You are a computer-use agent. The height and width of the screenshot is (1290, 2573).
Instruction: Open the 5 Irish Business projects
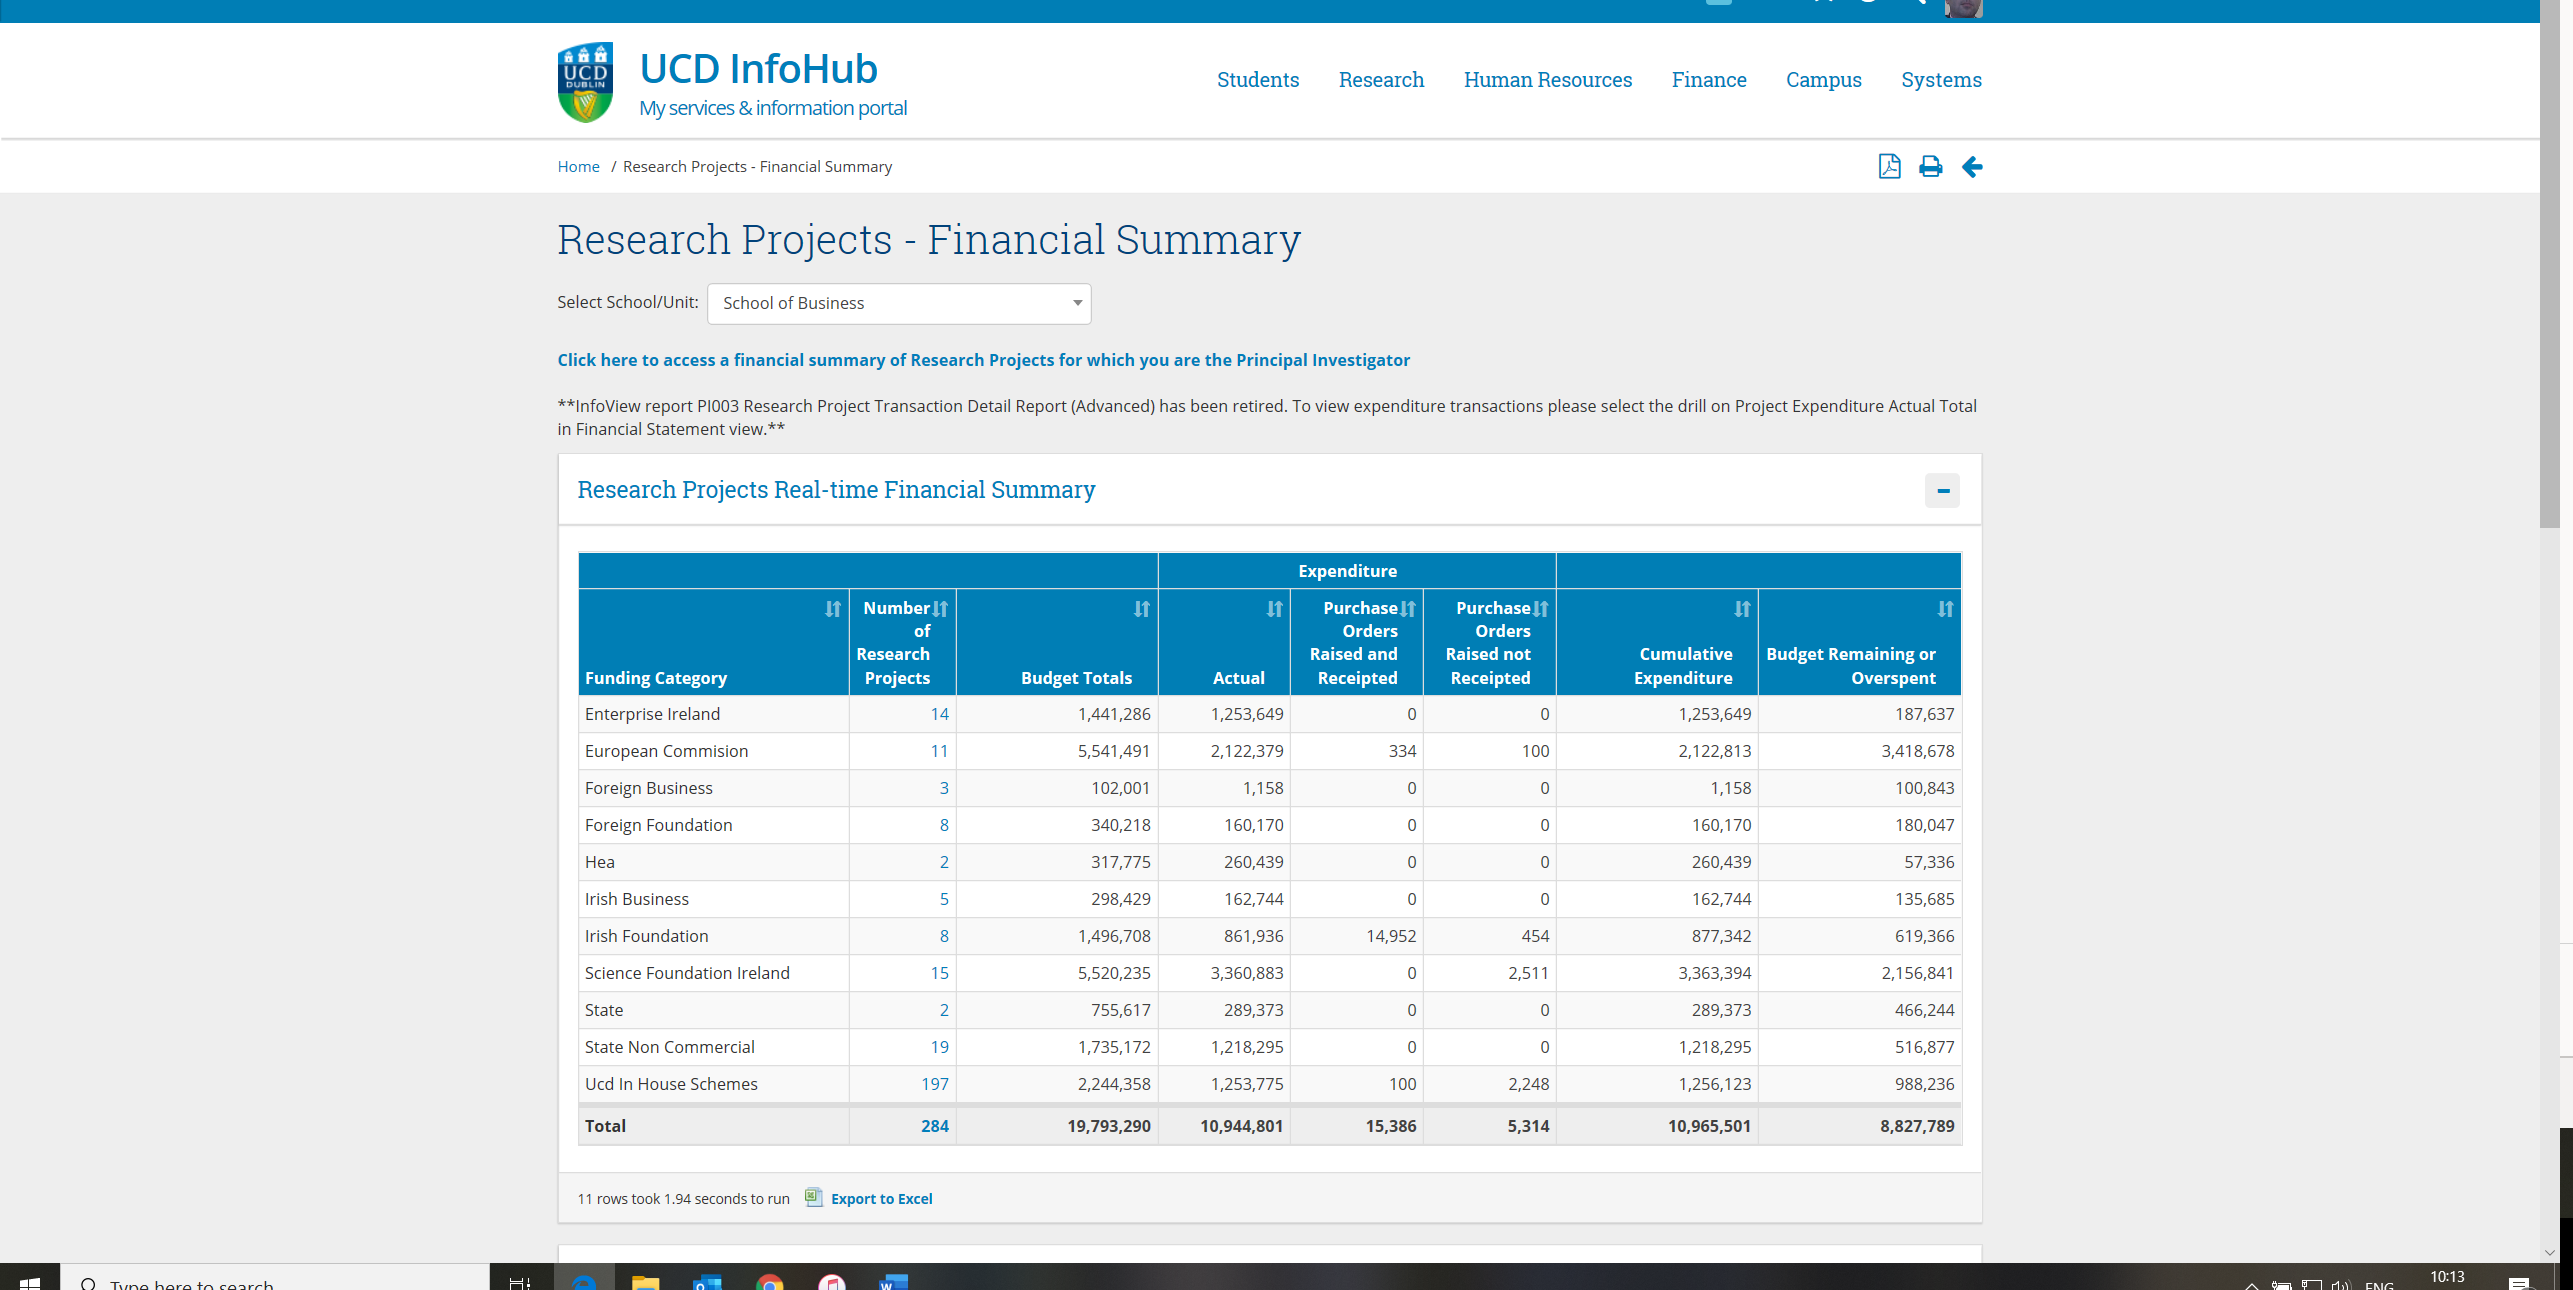944,899
